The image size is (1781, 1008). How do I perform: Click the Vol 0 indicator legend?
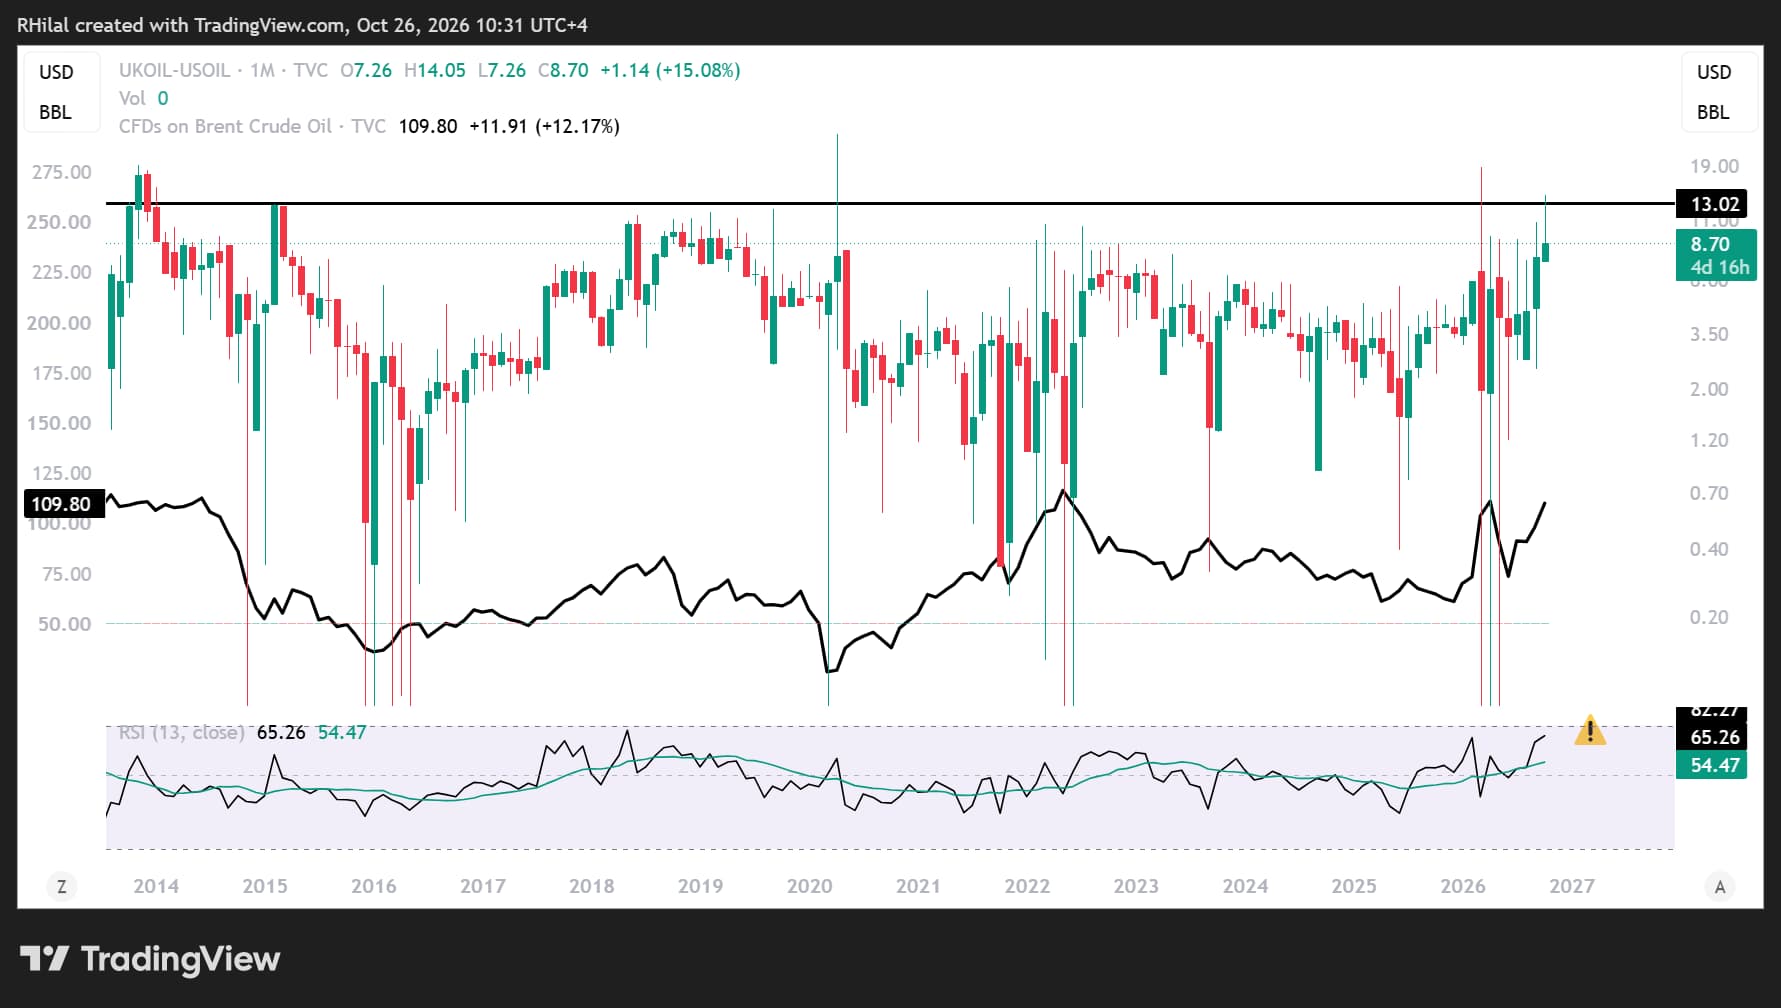[x=144, y=98]
